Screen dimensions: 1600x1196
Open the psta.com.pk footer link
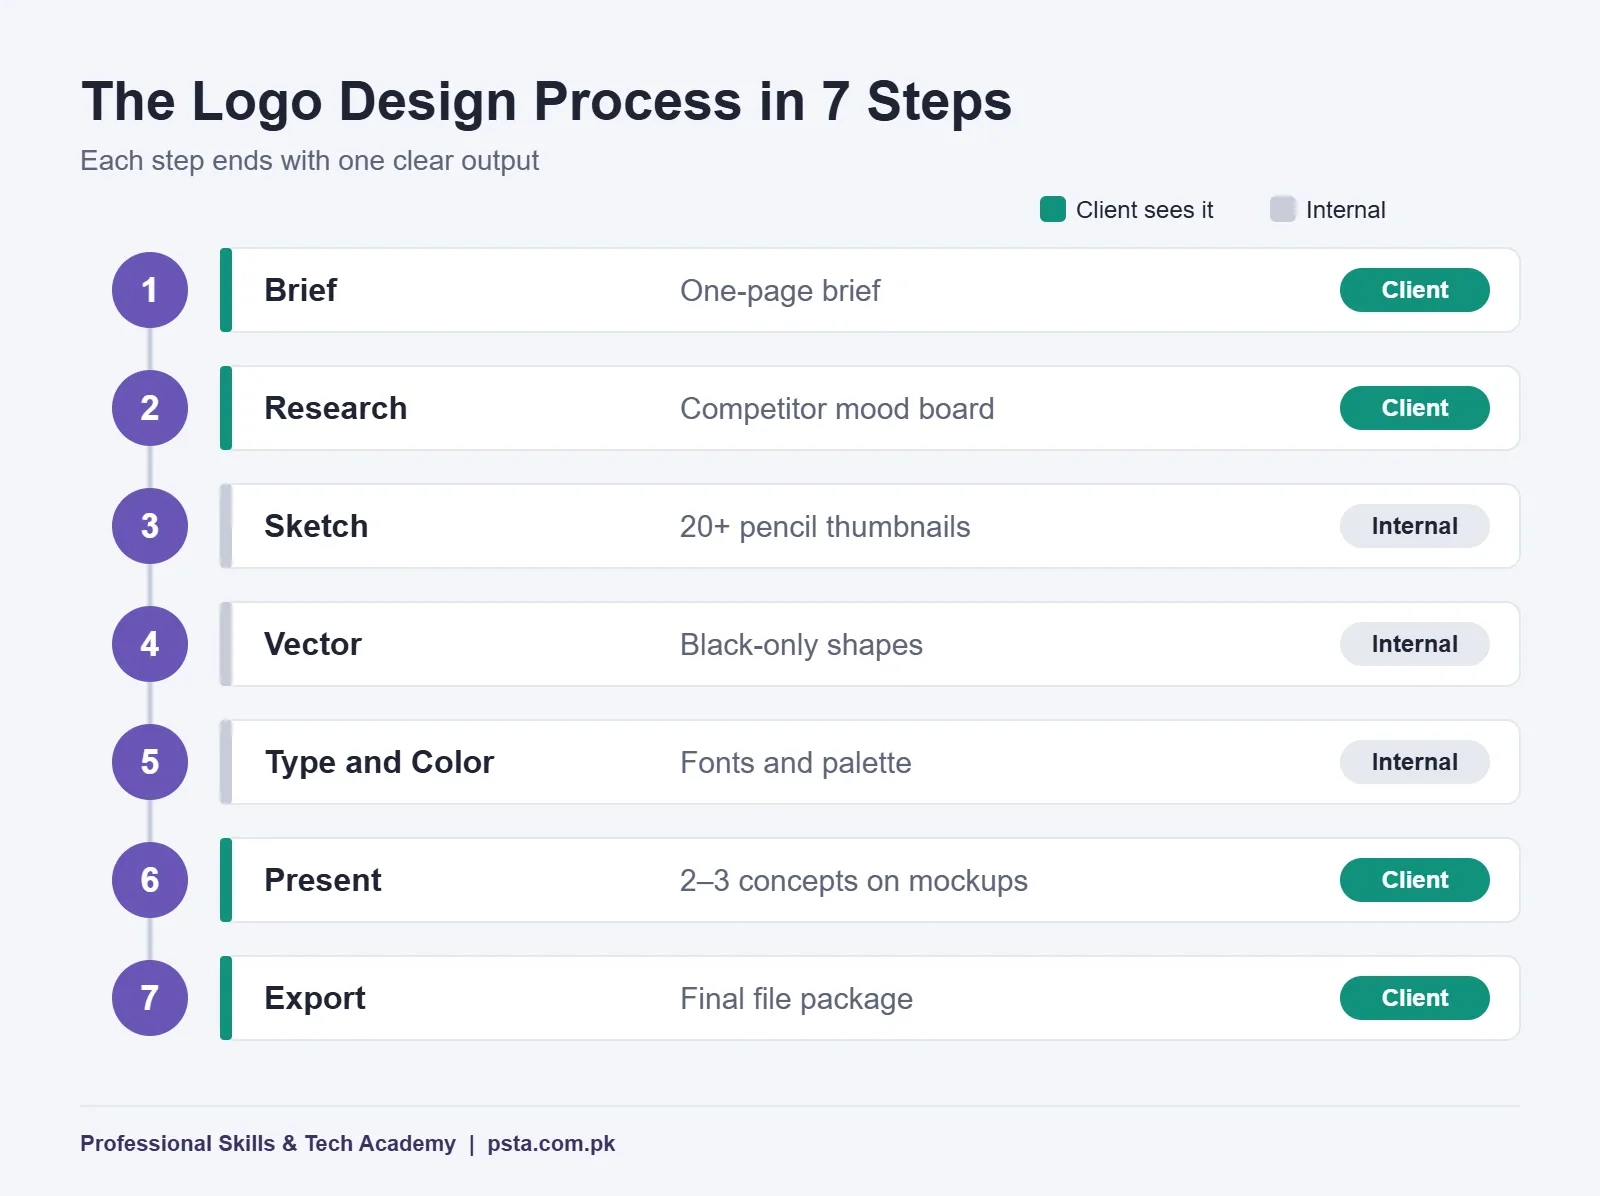(551, 1143)
